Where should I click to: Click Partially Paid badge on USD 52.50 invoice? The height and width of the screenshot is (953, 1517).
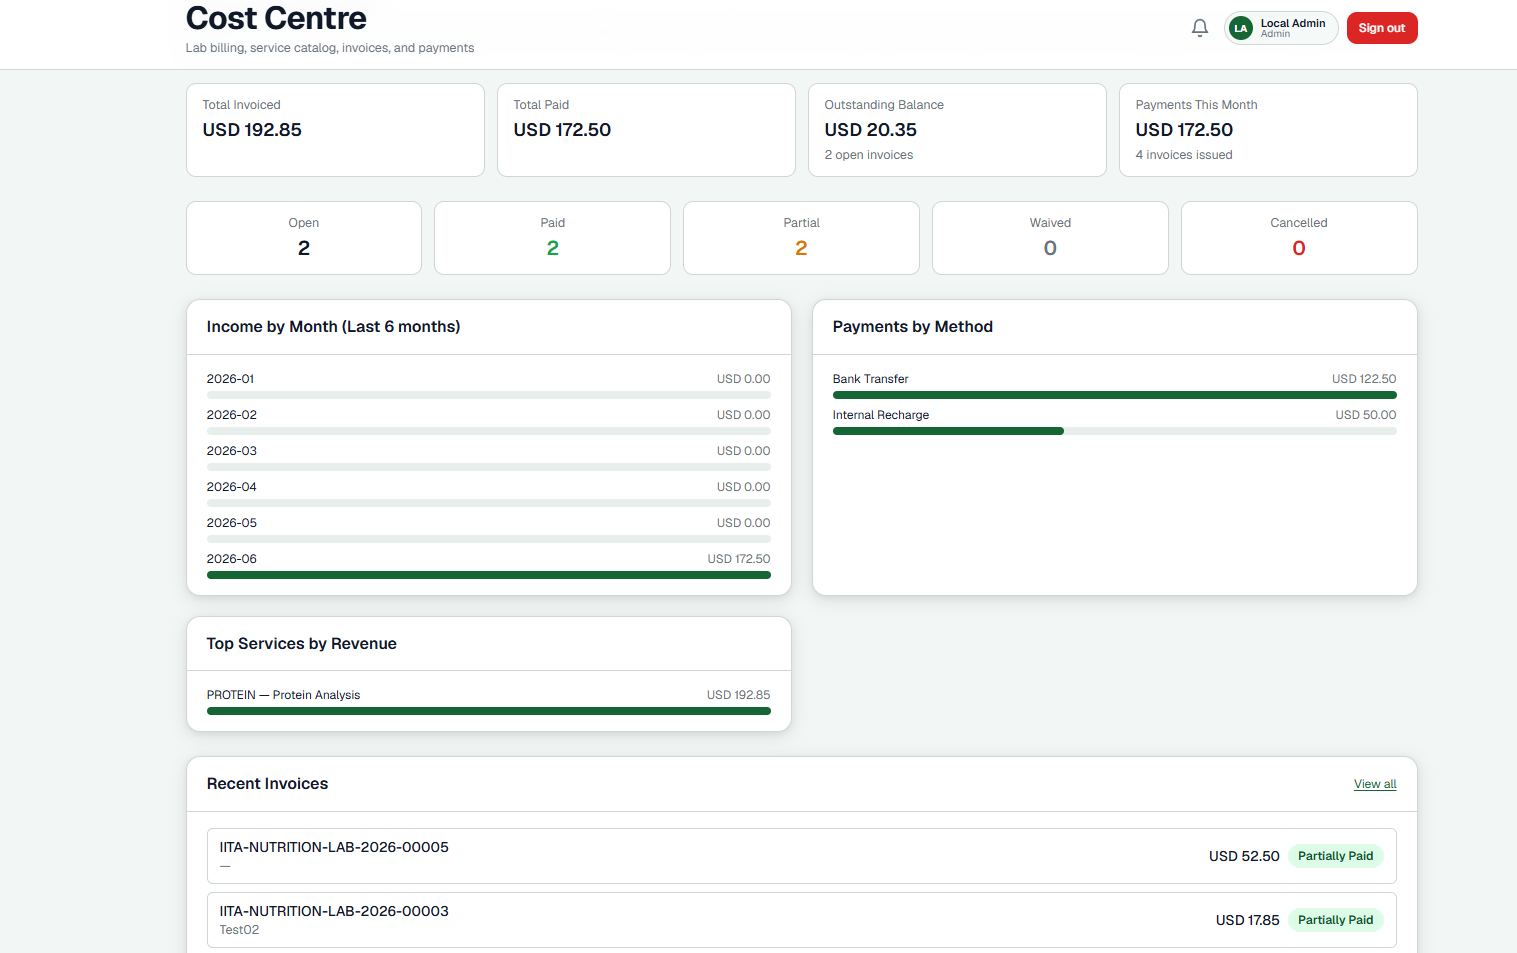[x=1335, y=856]
